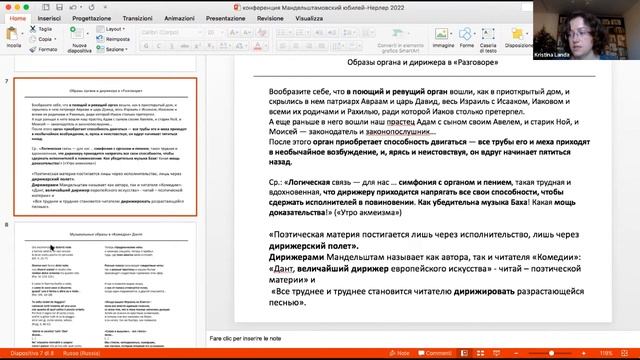The width and height of the screenshot is (640, 360).
Task: Switch to Normal view in status bar
Action: (x=464, y=353)
